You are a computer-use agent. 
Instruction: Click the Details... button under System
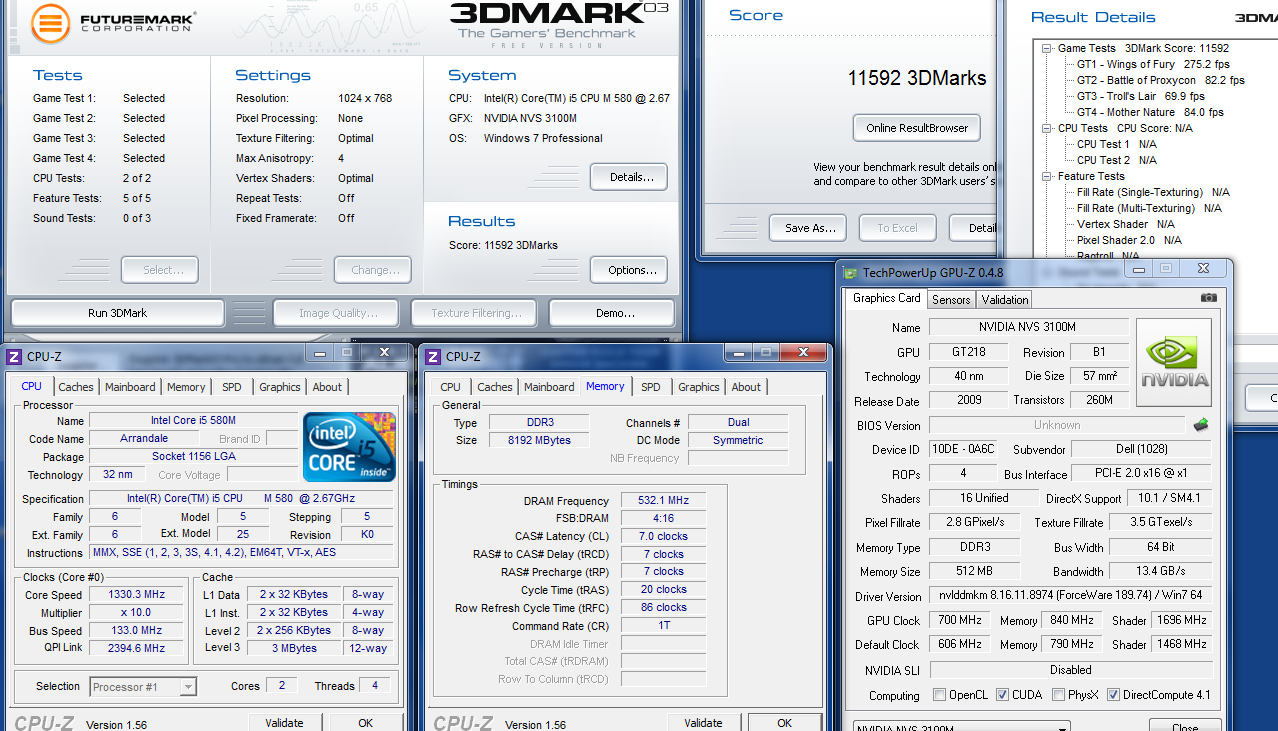pyautogui.click(x=628, y=177)
